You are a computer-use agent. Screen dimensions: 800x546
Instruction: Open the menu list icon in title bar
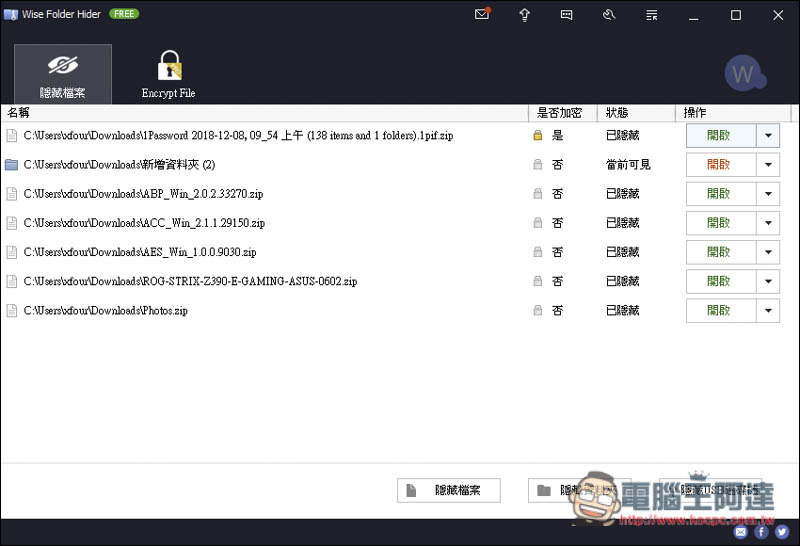pos(652,15)
